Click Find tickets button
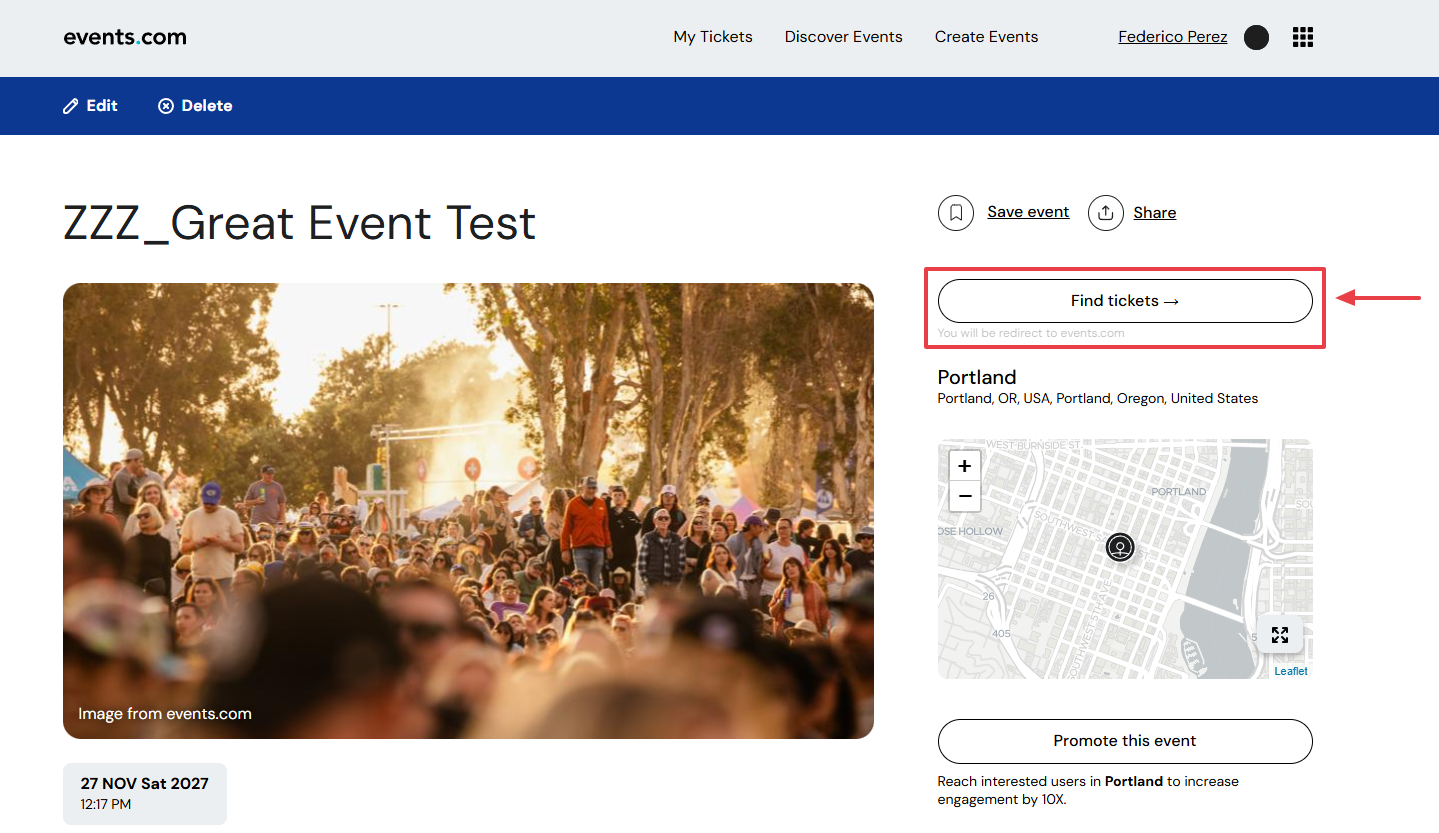The width and height of the screenshot is (1439, 833). click(1125, 301)
